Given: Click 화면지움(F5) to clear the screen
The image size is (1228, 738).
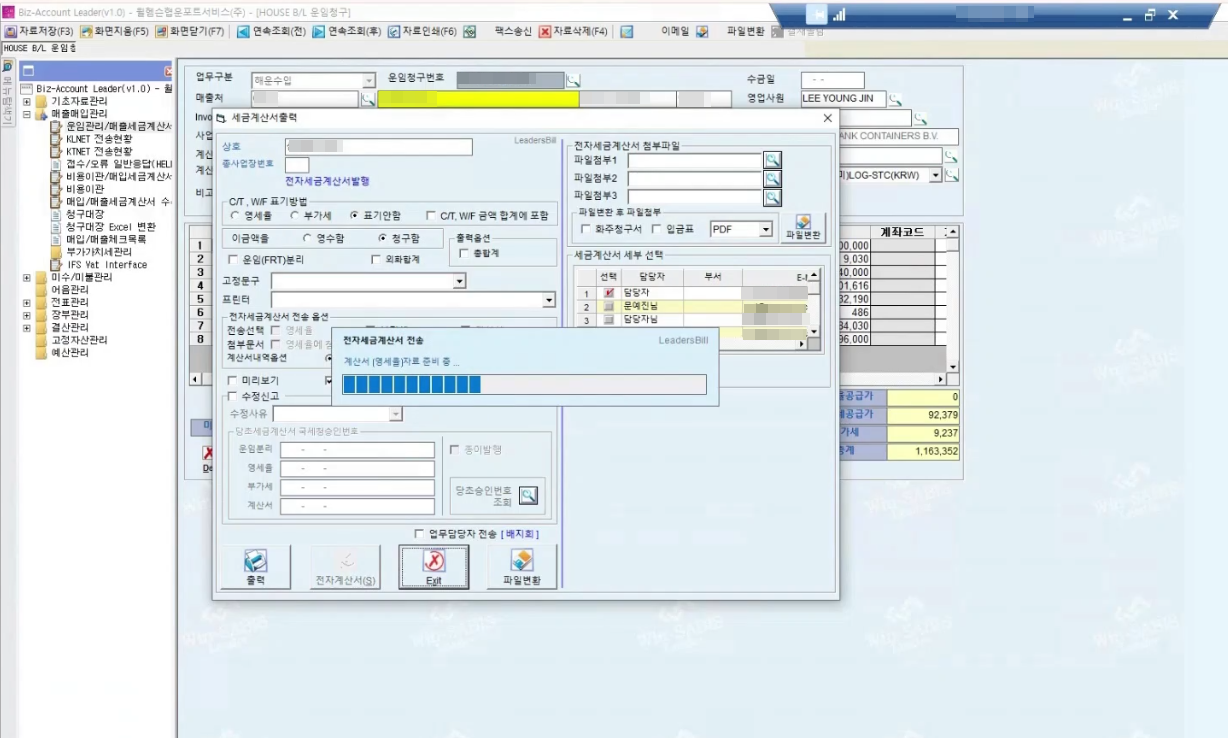Looking at the screenshot, I should (x=113, y=31).
